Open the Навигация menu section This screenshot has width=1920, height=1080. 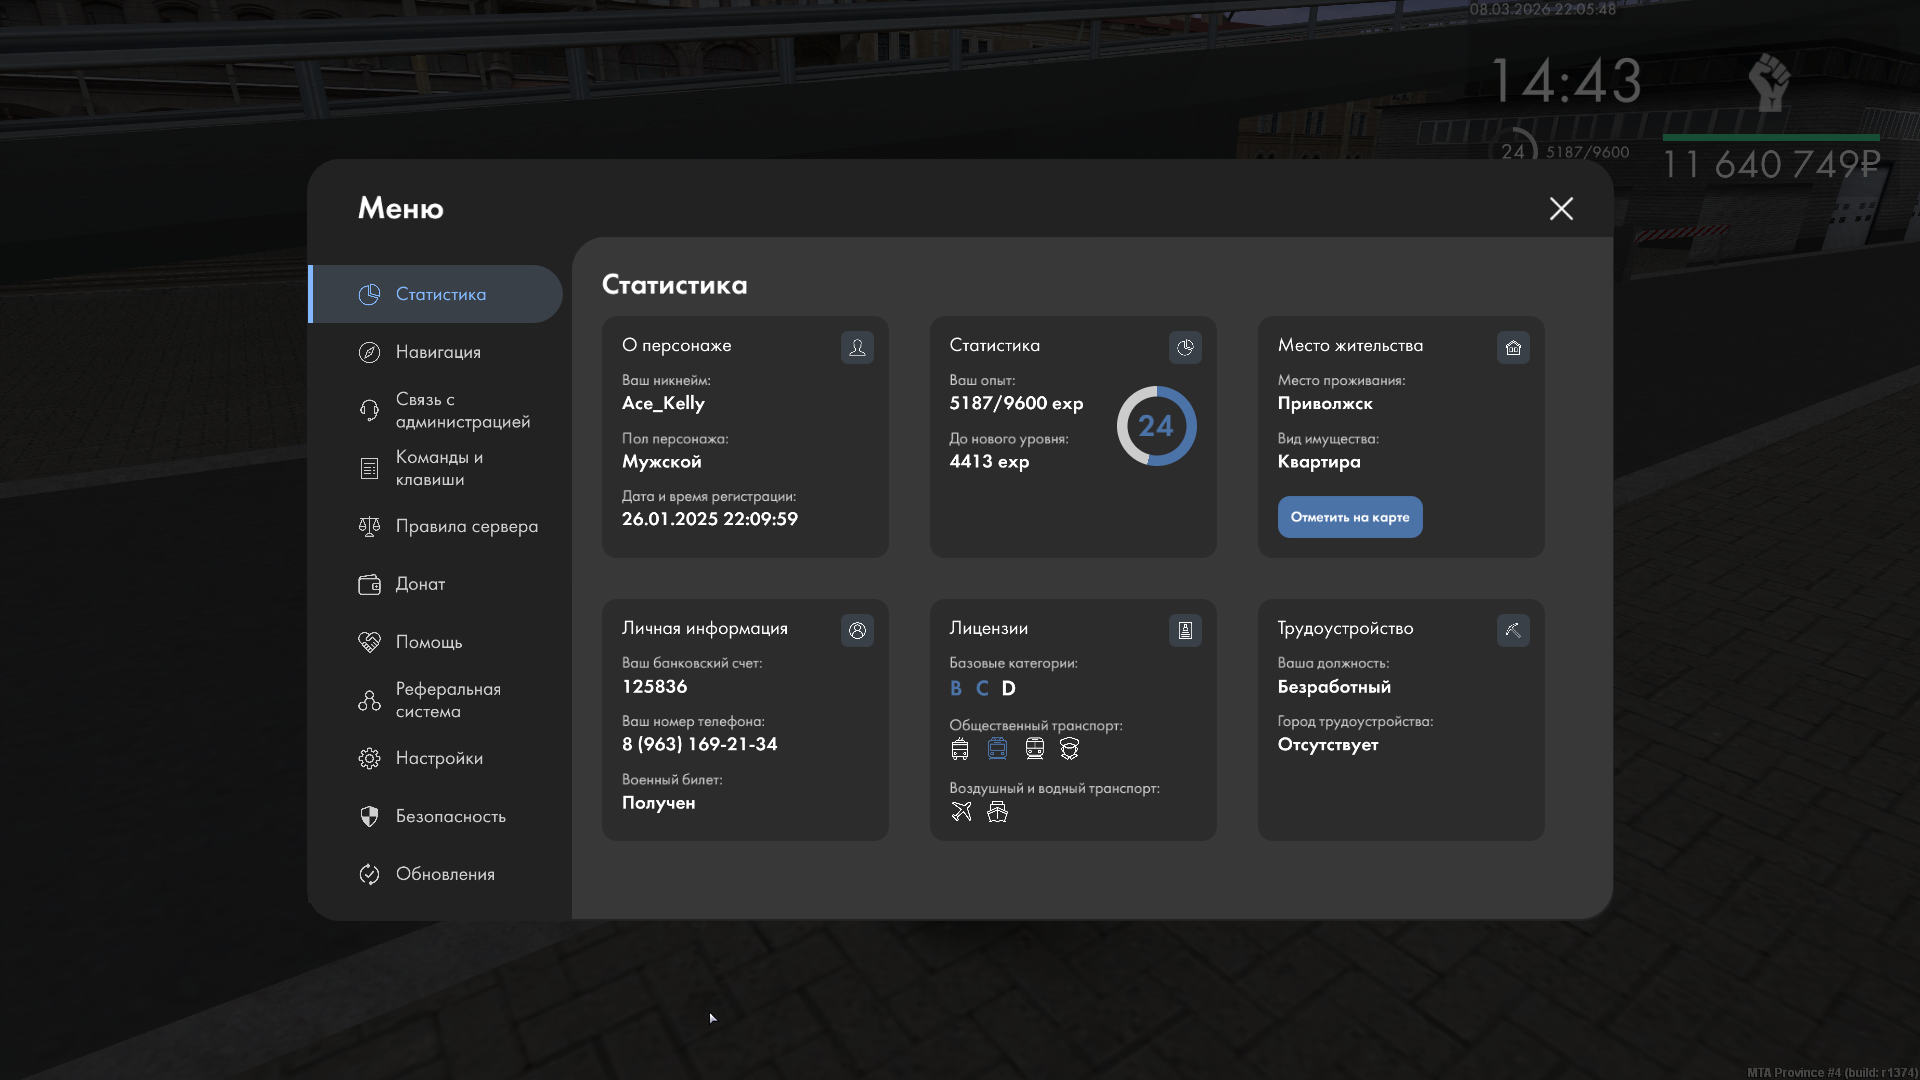tap(437, 352)
